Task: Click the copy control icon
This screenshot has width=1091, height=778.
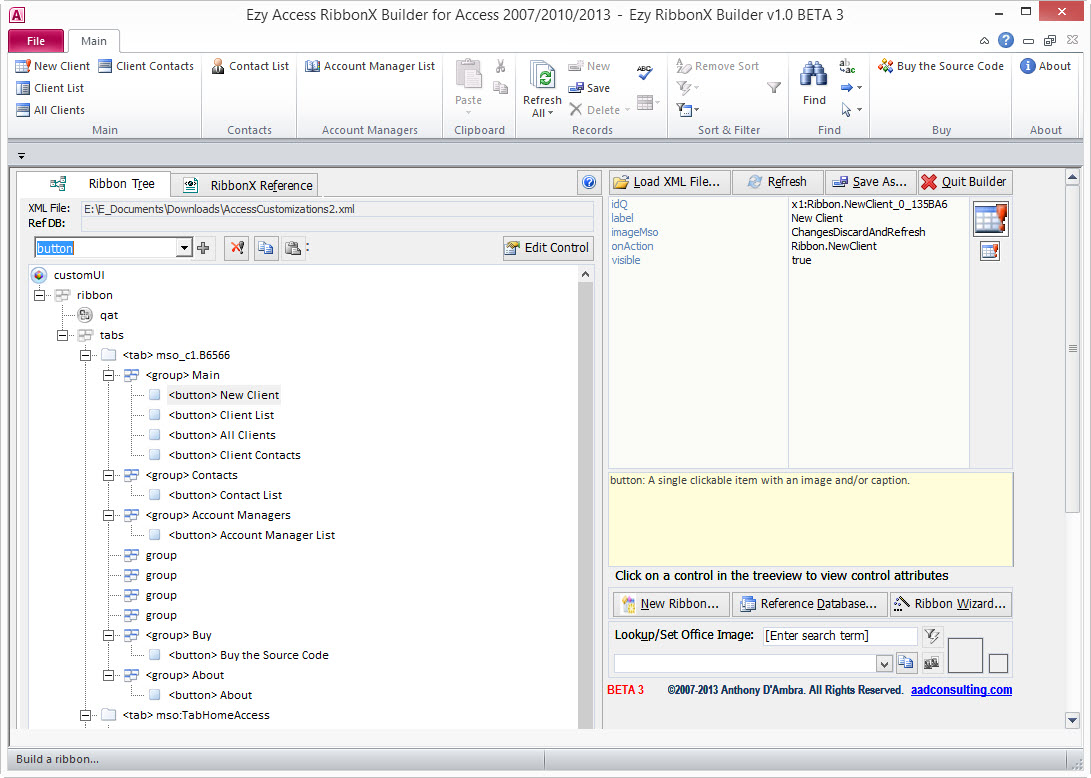Action: point(265,248)
